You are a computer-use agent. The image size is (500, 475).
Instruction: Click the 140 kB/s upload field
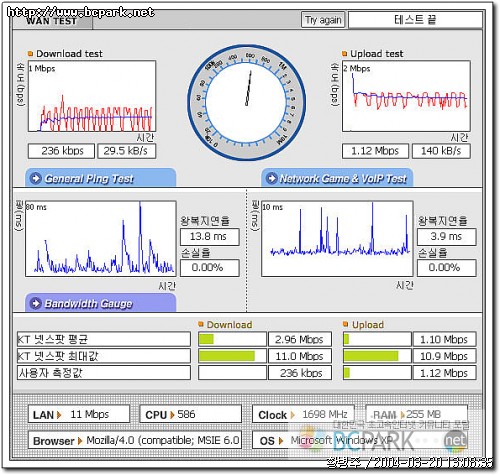441,151
